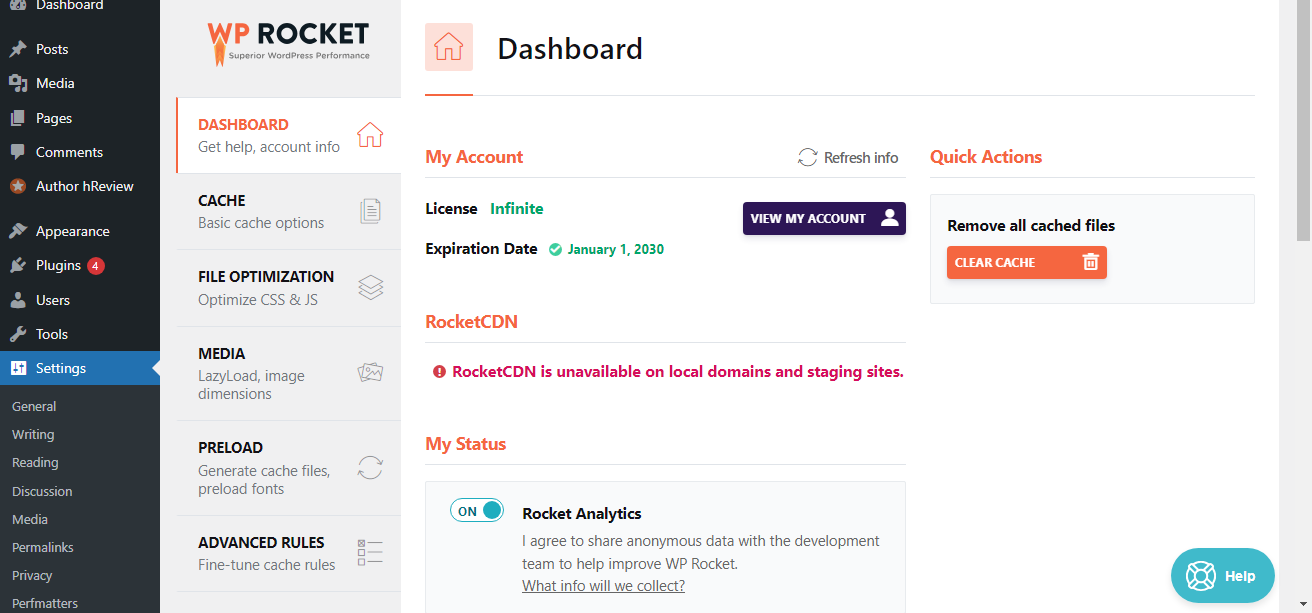The height and width of the screenshot is (613, 1312).
Task: Click the Media images icon in WP Rocket
Action: coord(370,373)
